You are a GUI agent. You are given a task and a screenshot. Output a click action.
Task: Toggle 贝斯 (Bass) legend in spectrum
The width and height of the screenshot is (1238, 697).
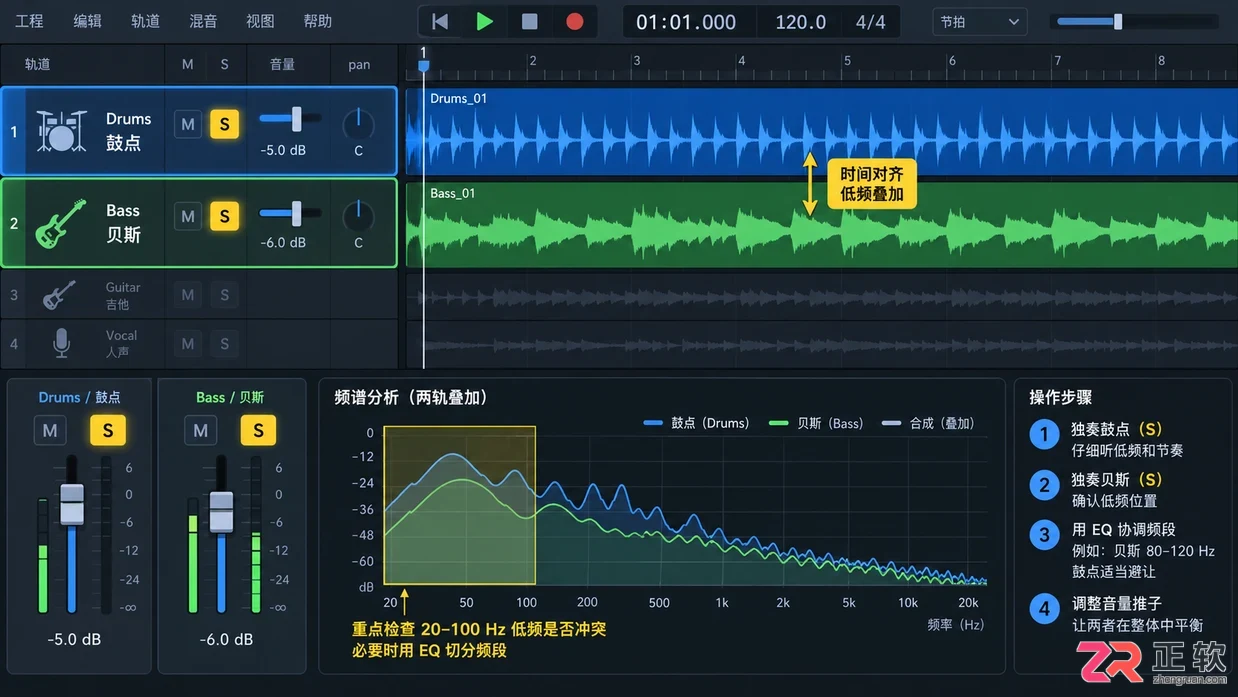pyautogui.click(x=816, y=423)
